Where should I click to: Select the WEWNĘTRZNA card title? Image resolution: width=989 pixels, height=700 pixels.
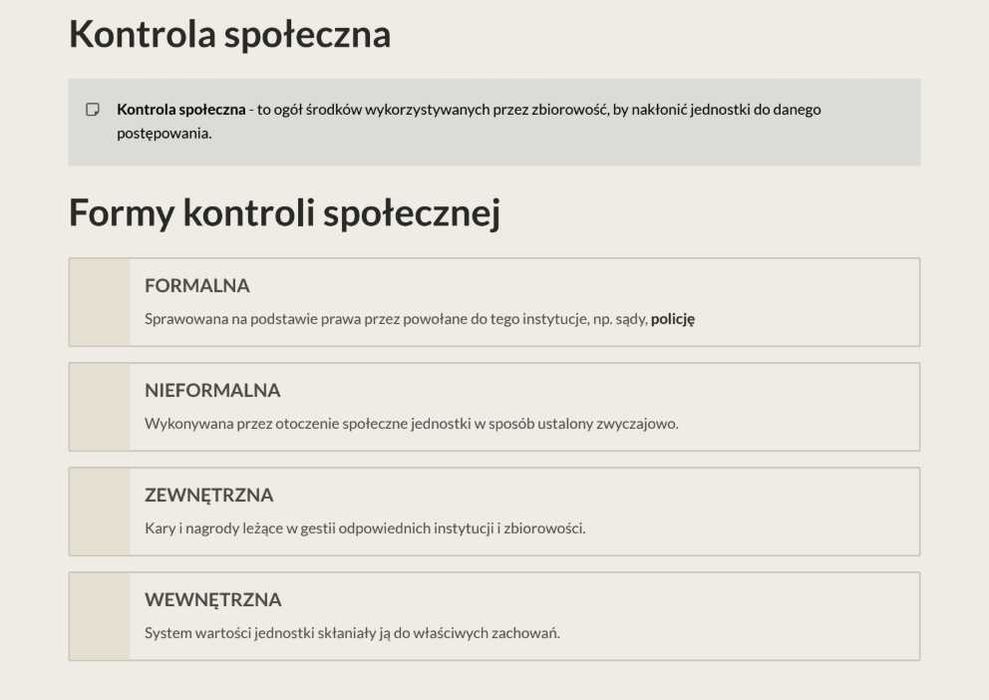(213, 600)
